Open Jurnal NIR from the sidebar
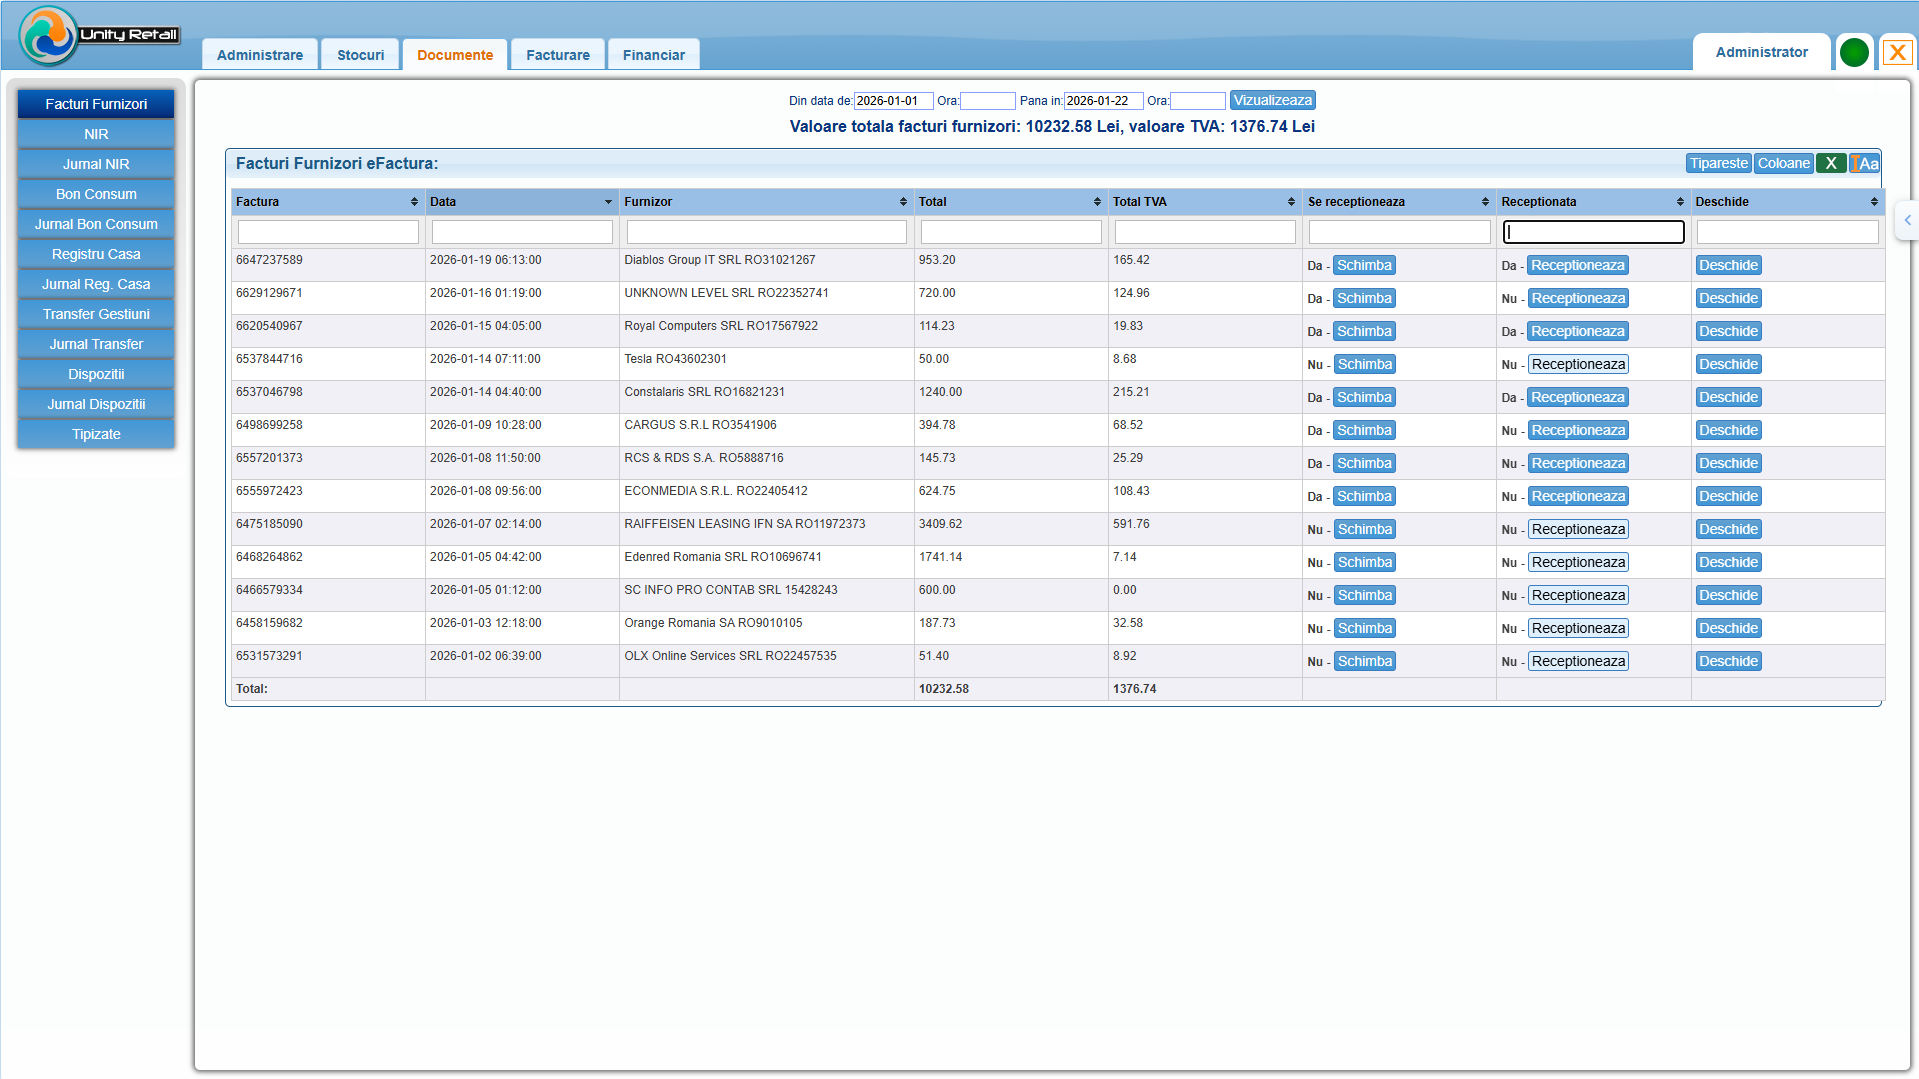 click(96, 164)
